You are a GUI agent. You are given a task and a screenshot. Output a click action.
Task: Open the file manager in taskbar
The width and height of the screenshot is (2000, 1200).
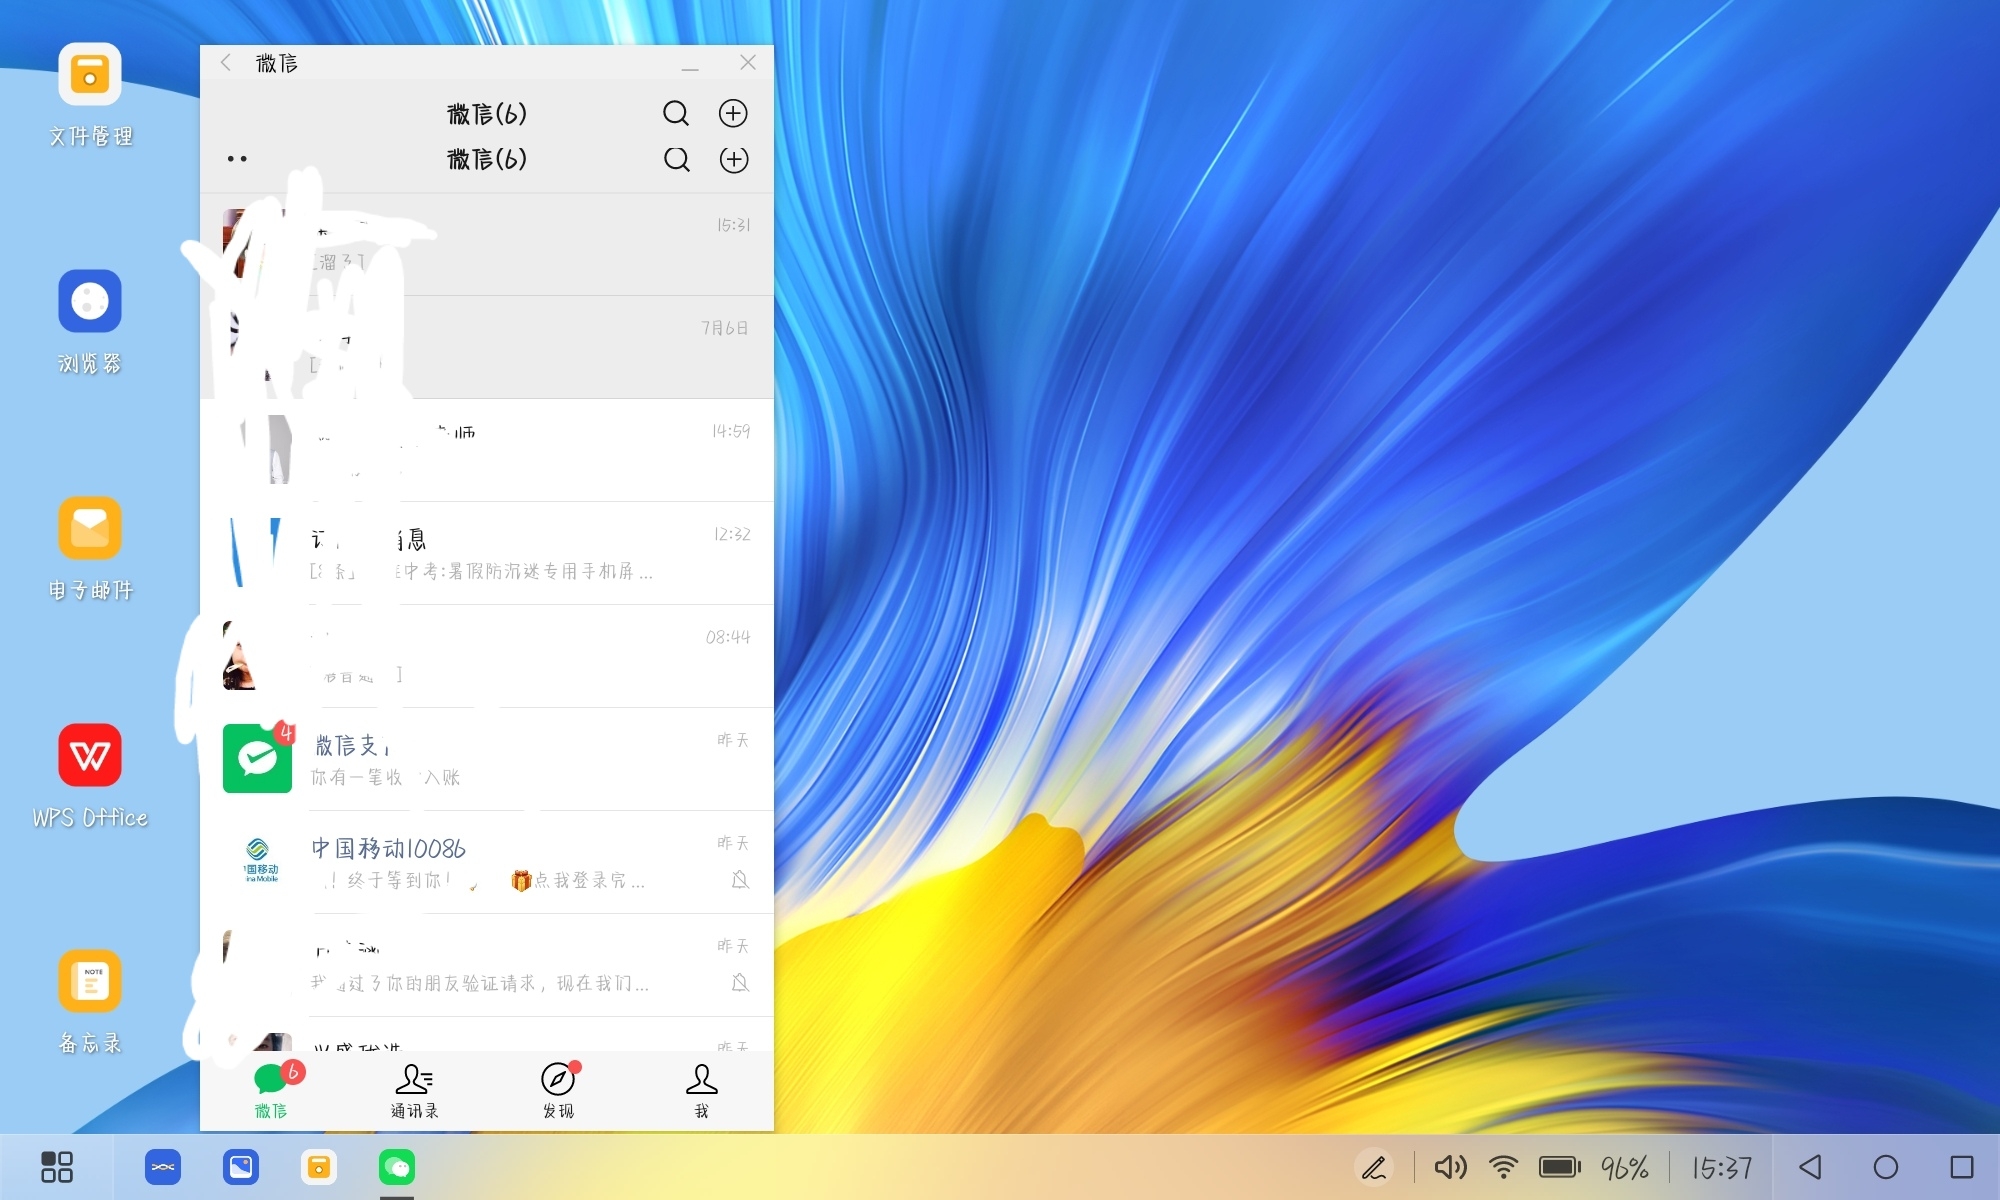click(319, 1167)
